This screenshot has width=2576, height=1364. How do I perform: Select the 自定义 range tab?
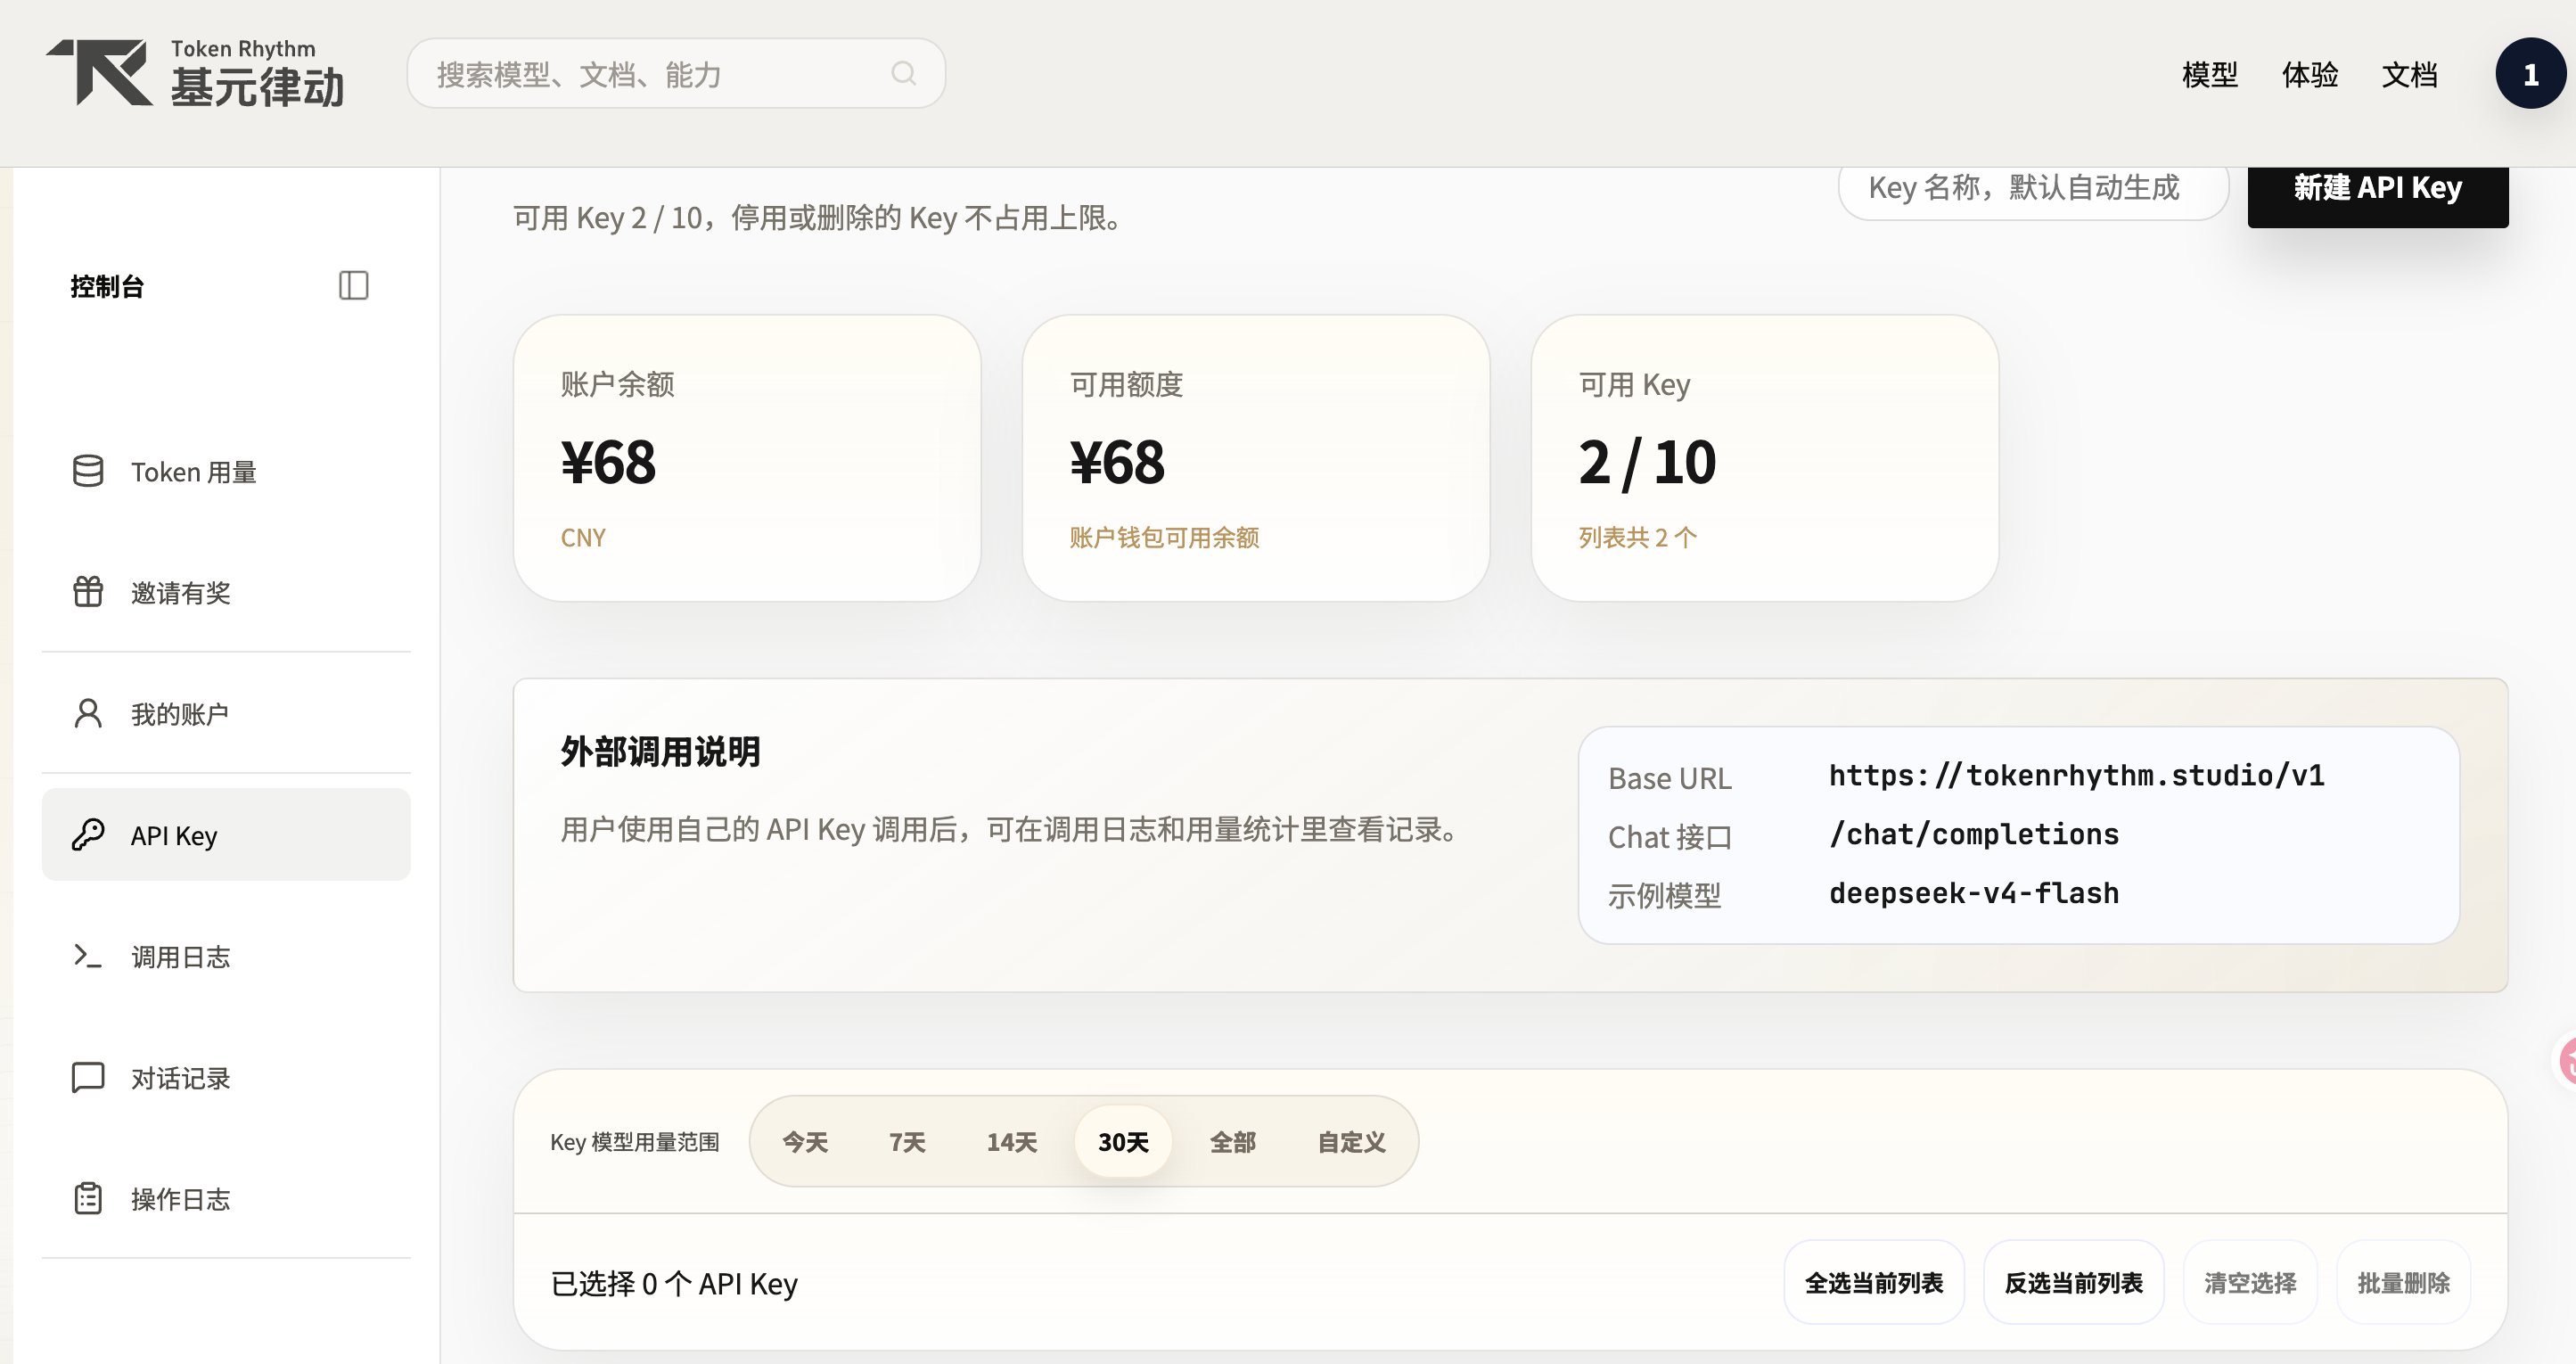coord(1351,1142)
